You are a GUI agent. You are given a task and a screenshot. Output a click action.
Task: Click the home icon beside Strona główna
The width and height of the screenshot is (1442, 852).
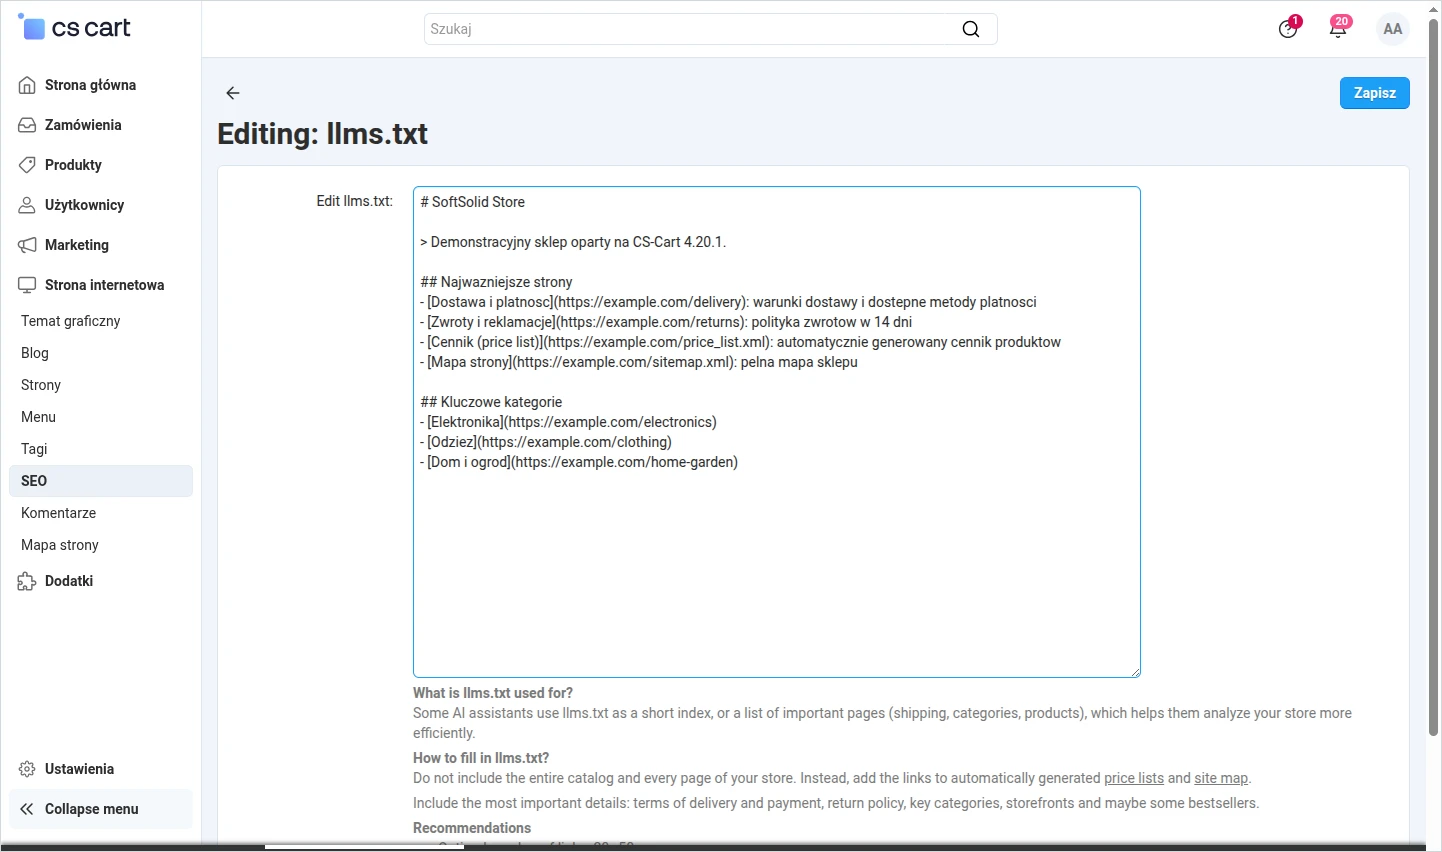click(x=27, y=85)
